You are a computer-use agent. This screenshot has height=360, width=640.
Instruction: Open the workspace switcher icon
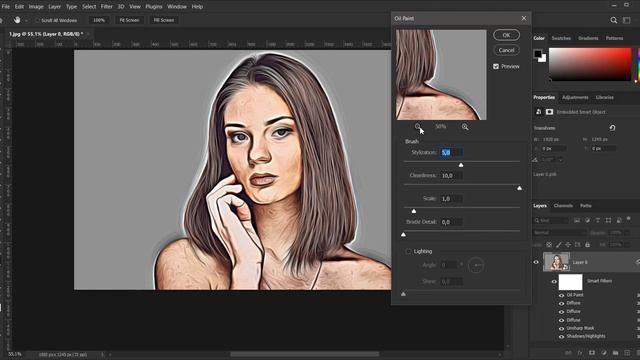click(x=627, y=20)
